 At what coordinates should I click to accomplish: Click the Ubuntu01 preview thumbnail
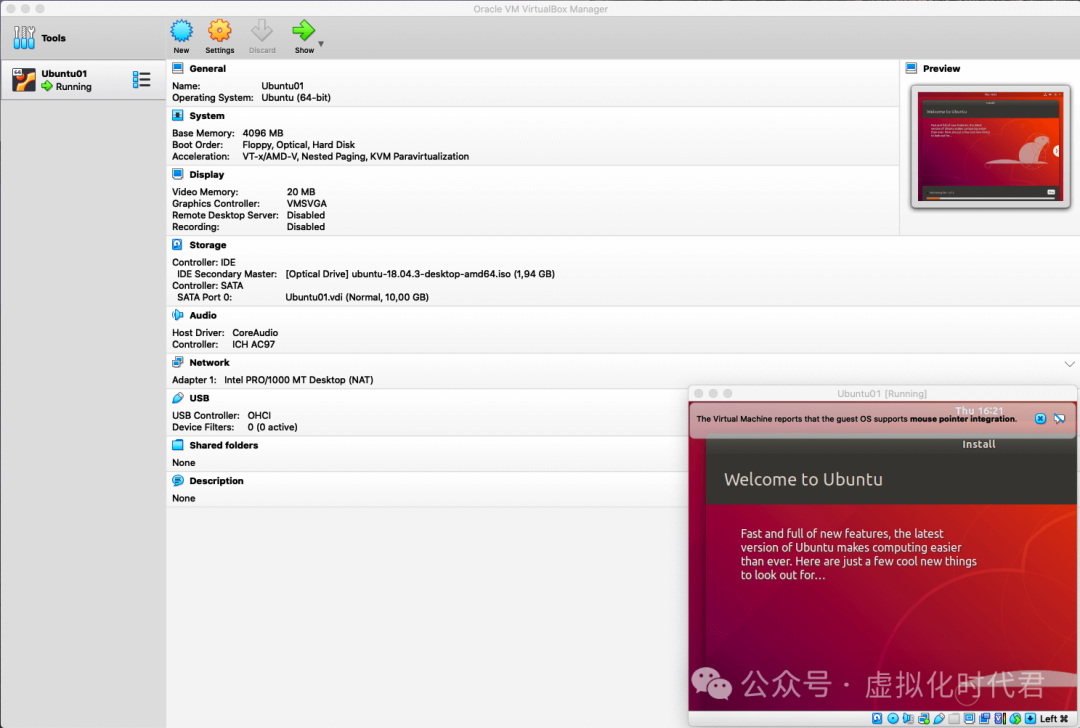point(990,147)
